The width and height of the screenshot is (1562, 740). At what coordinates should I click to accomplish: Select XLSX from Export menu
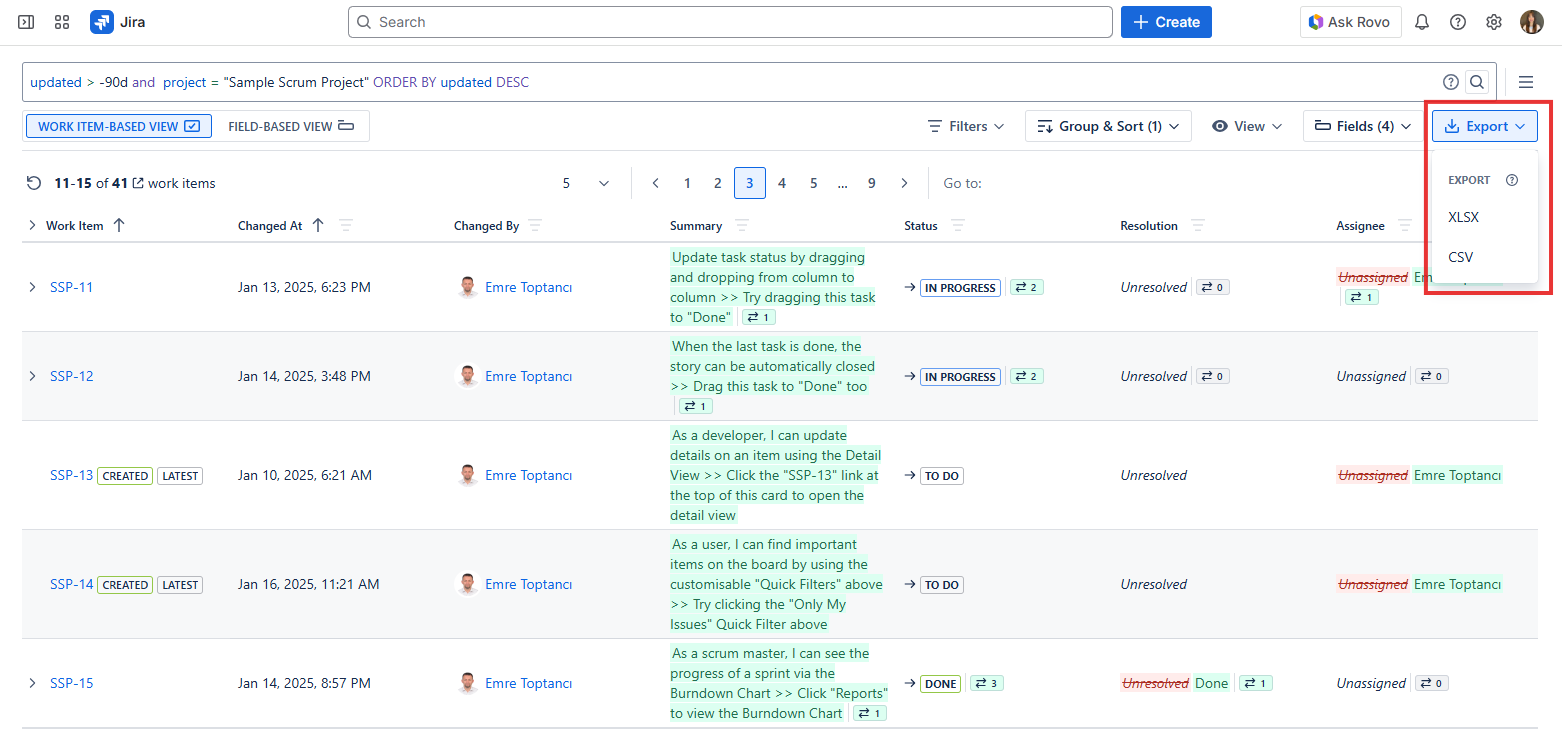1463,217
